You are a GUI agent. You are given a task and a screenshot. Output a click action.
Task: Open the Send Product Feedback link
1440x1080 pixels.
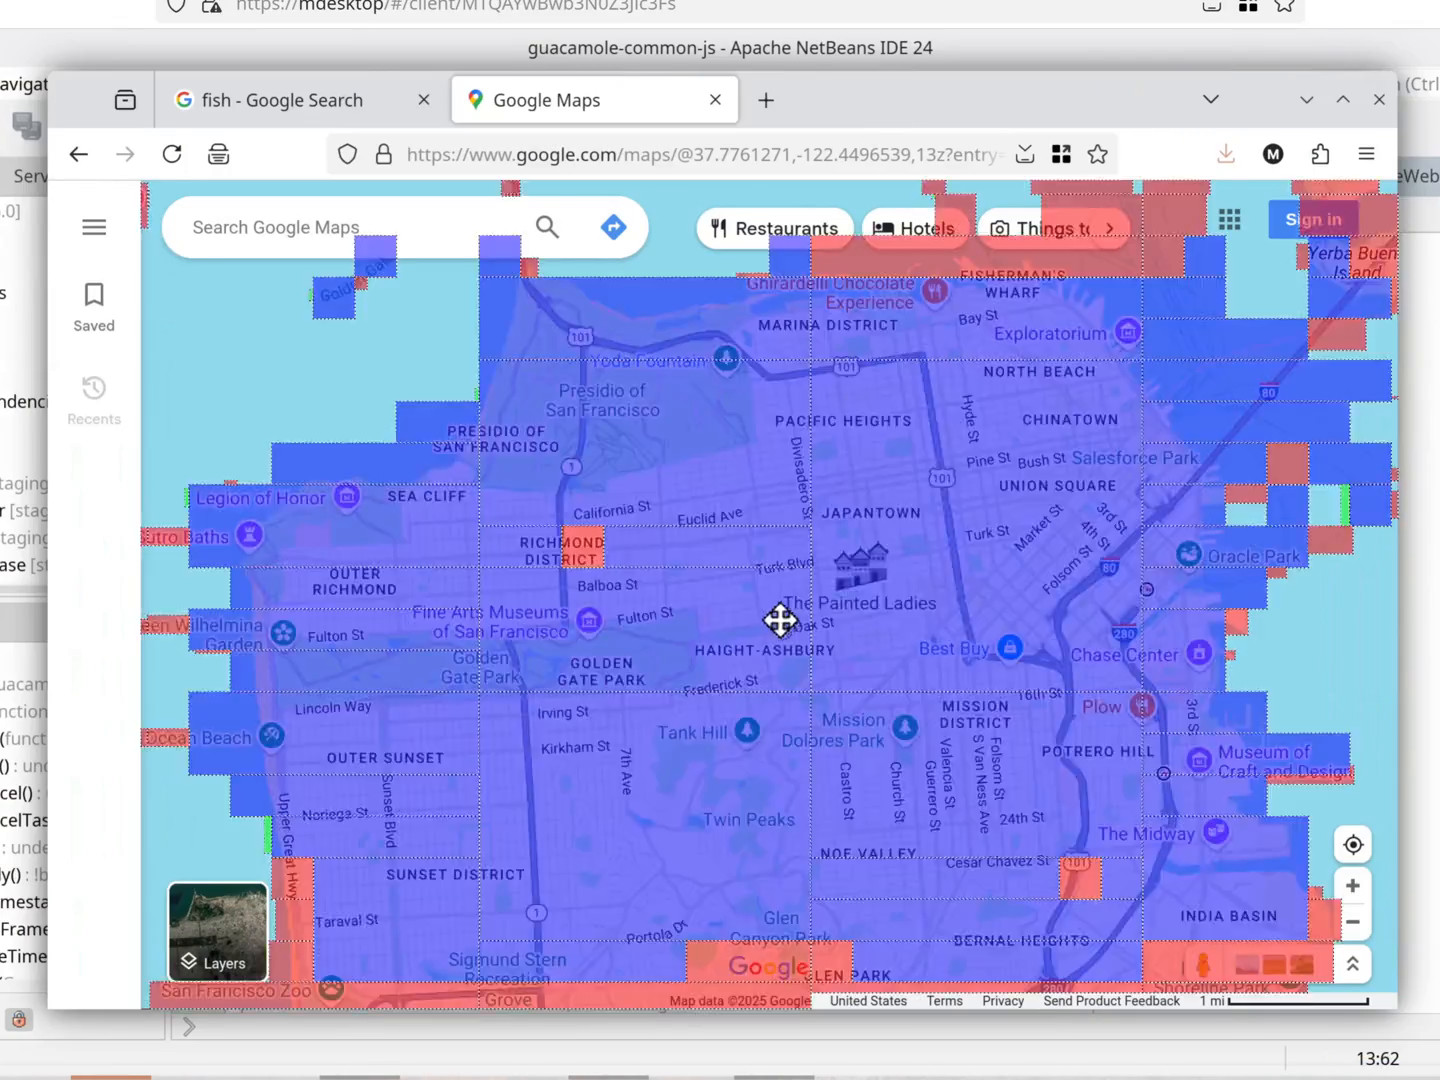[1111, 1001]
